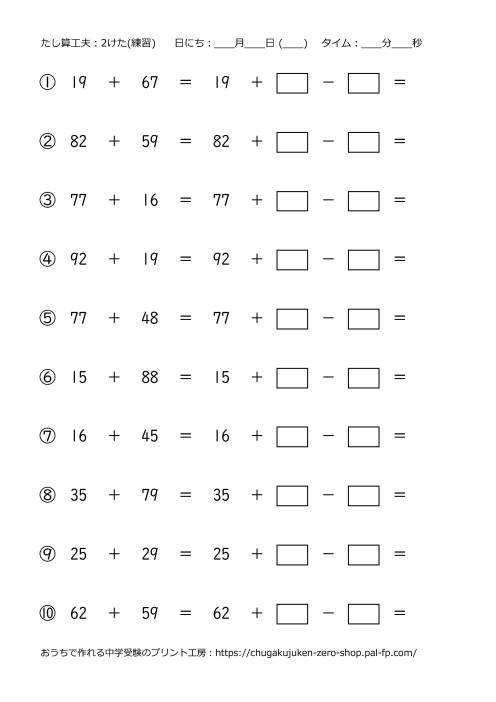The width and height of the screenshot is (496, 702).
Task: Click the circled number ⑤ marker
Action: (x=47, y=318)
